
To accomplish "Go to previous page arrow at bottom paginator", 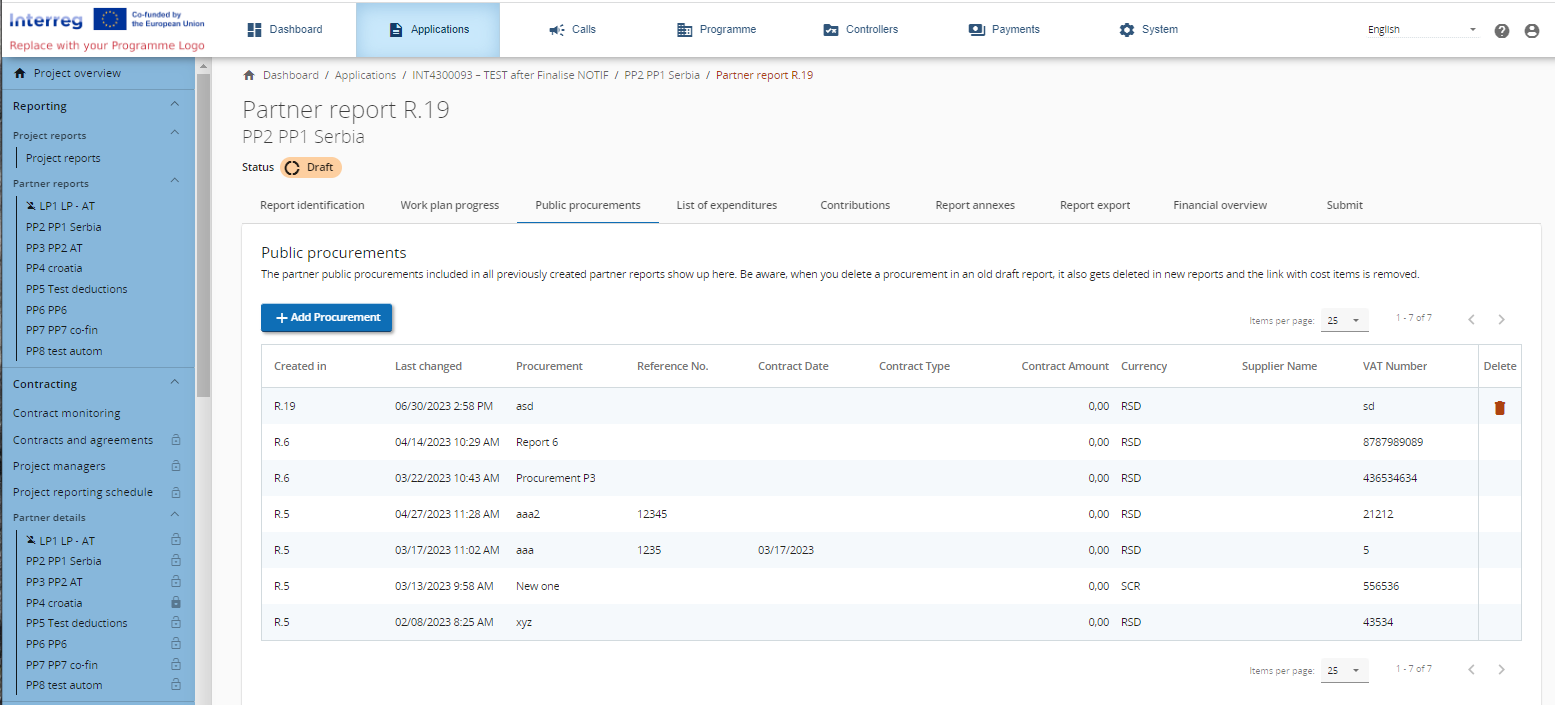I will click(x=1471, y=670).
